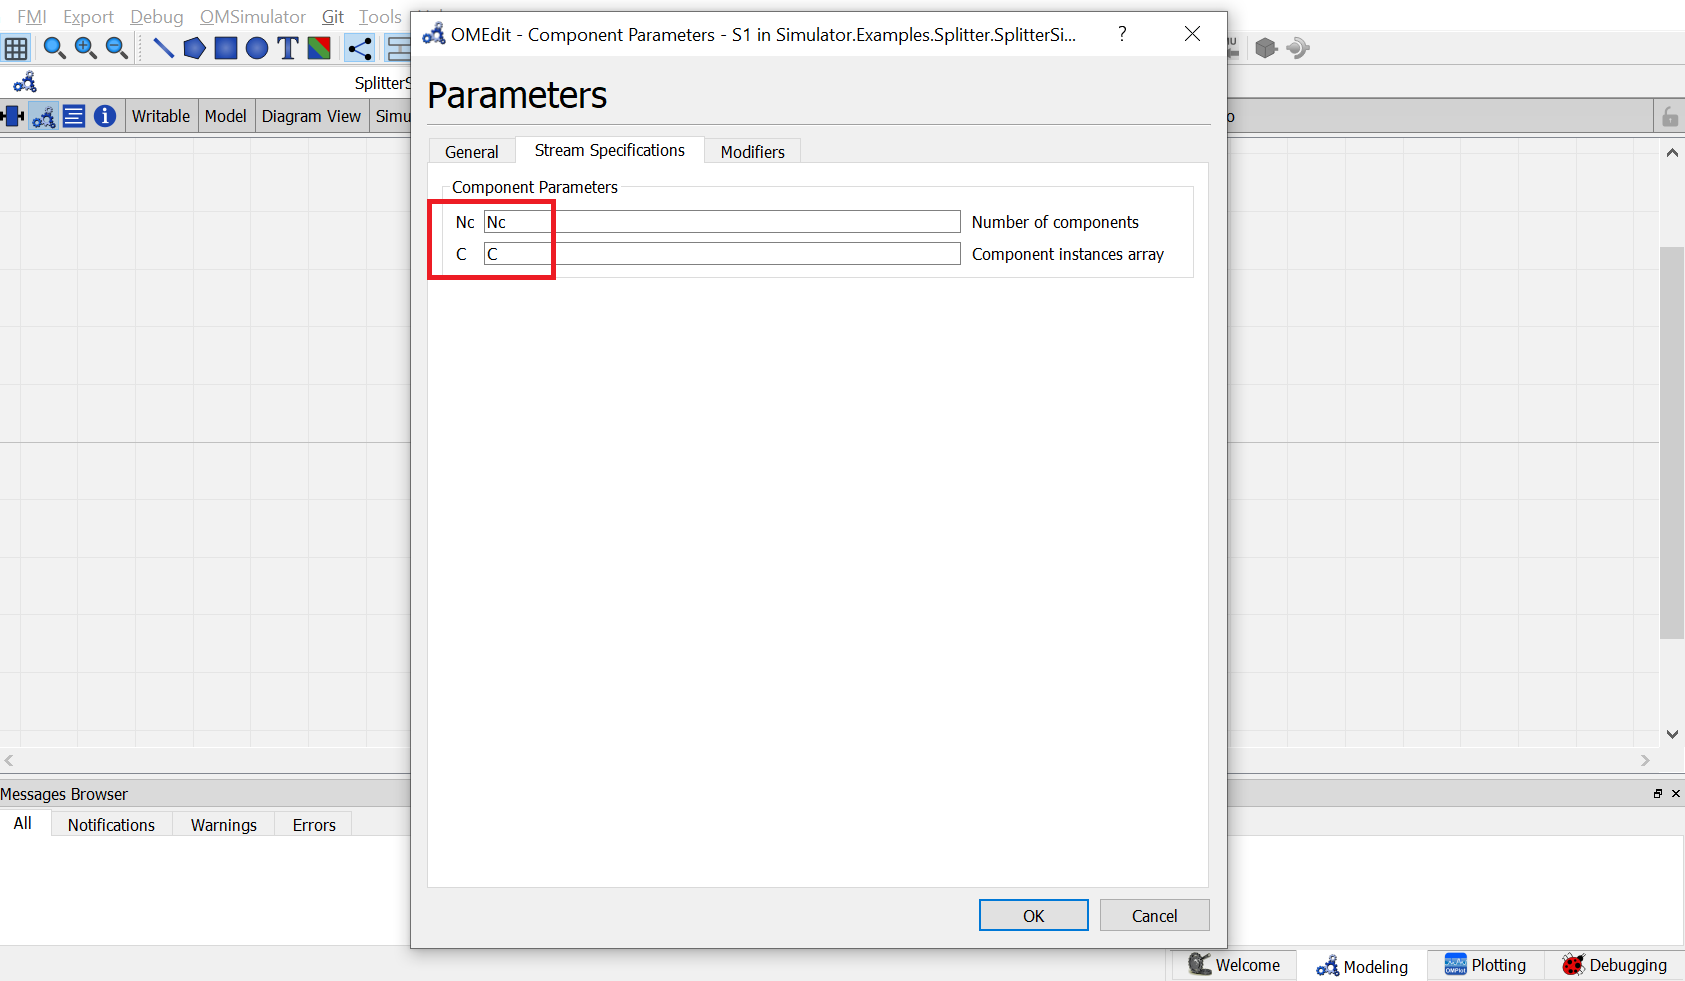Click the Component instances array description
This screenshot has width=1685, height=981.
pos(1068,254)
